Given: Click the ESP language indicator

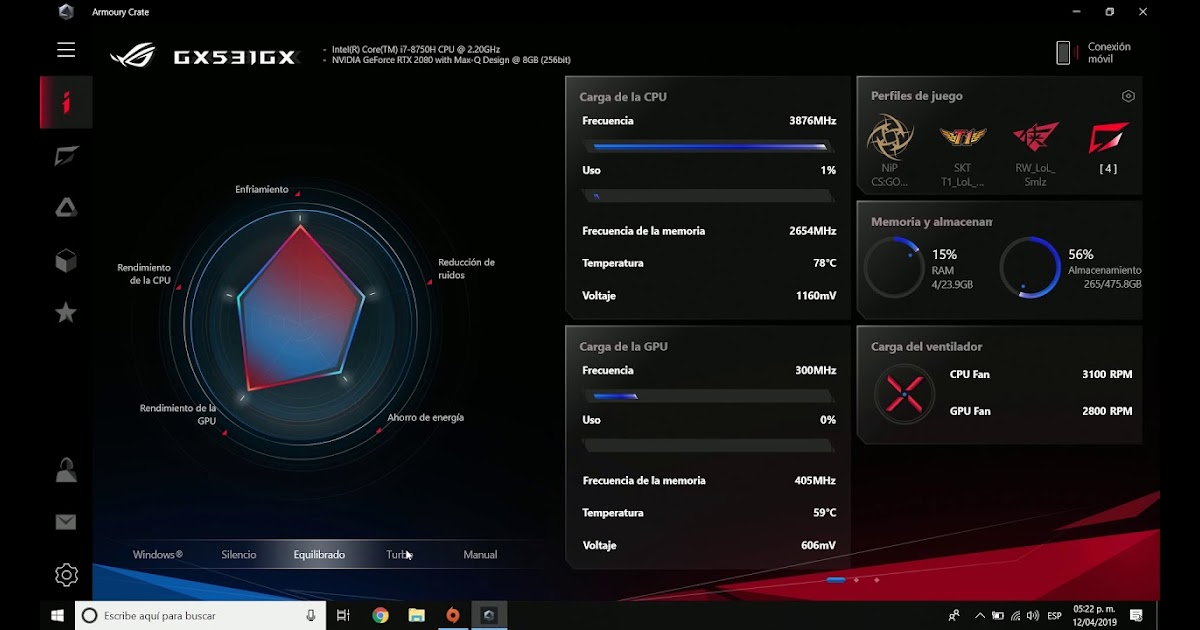Looking at the screenshot, I should pos(1054,616).
